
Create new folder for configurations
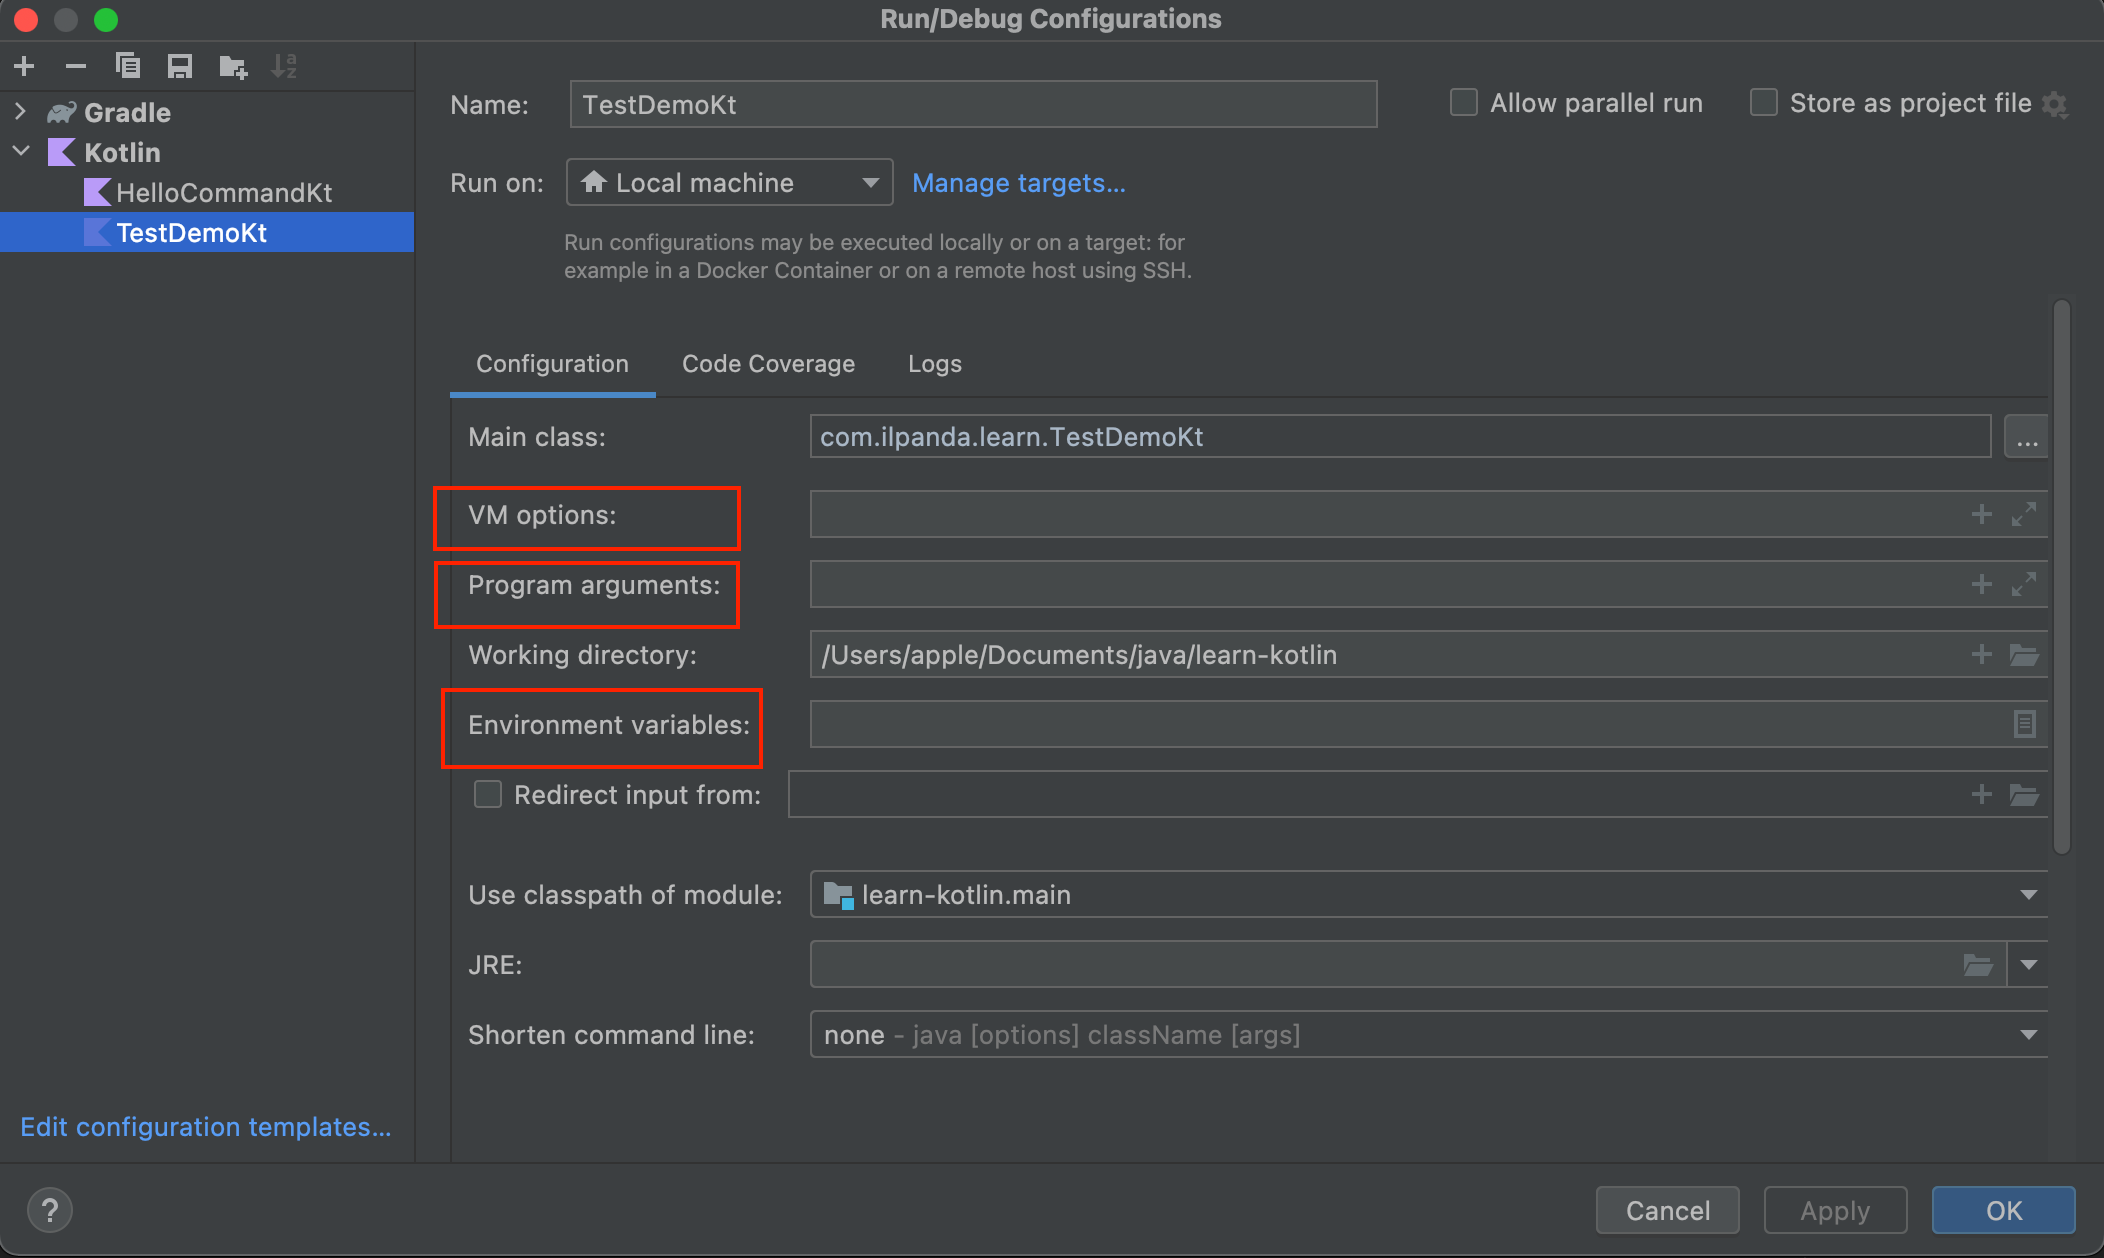[x=233, y=67]
